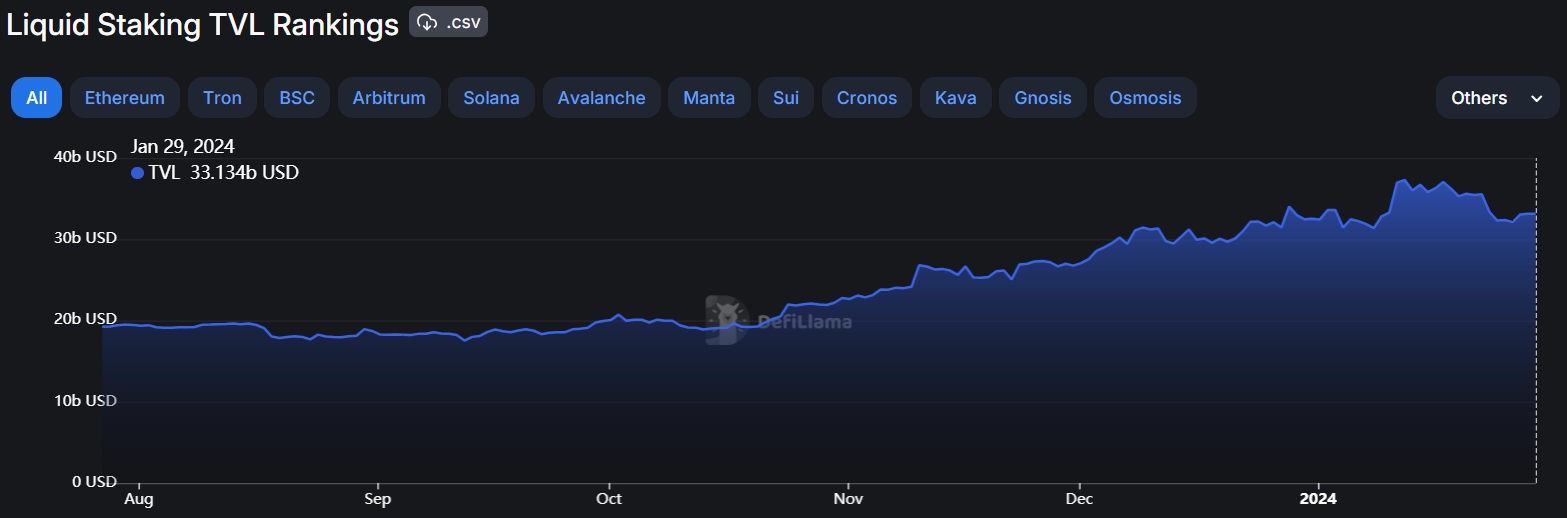The image size is (1567, 518).
Task: Filter rankings by Manta
Action: pyautogui.click(x=709, y=98)
